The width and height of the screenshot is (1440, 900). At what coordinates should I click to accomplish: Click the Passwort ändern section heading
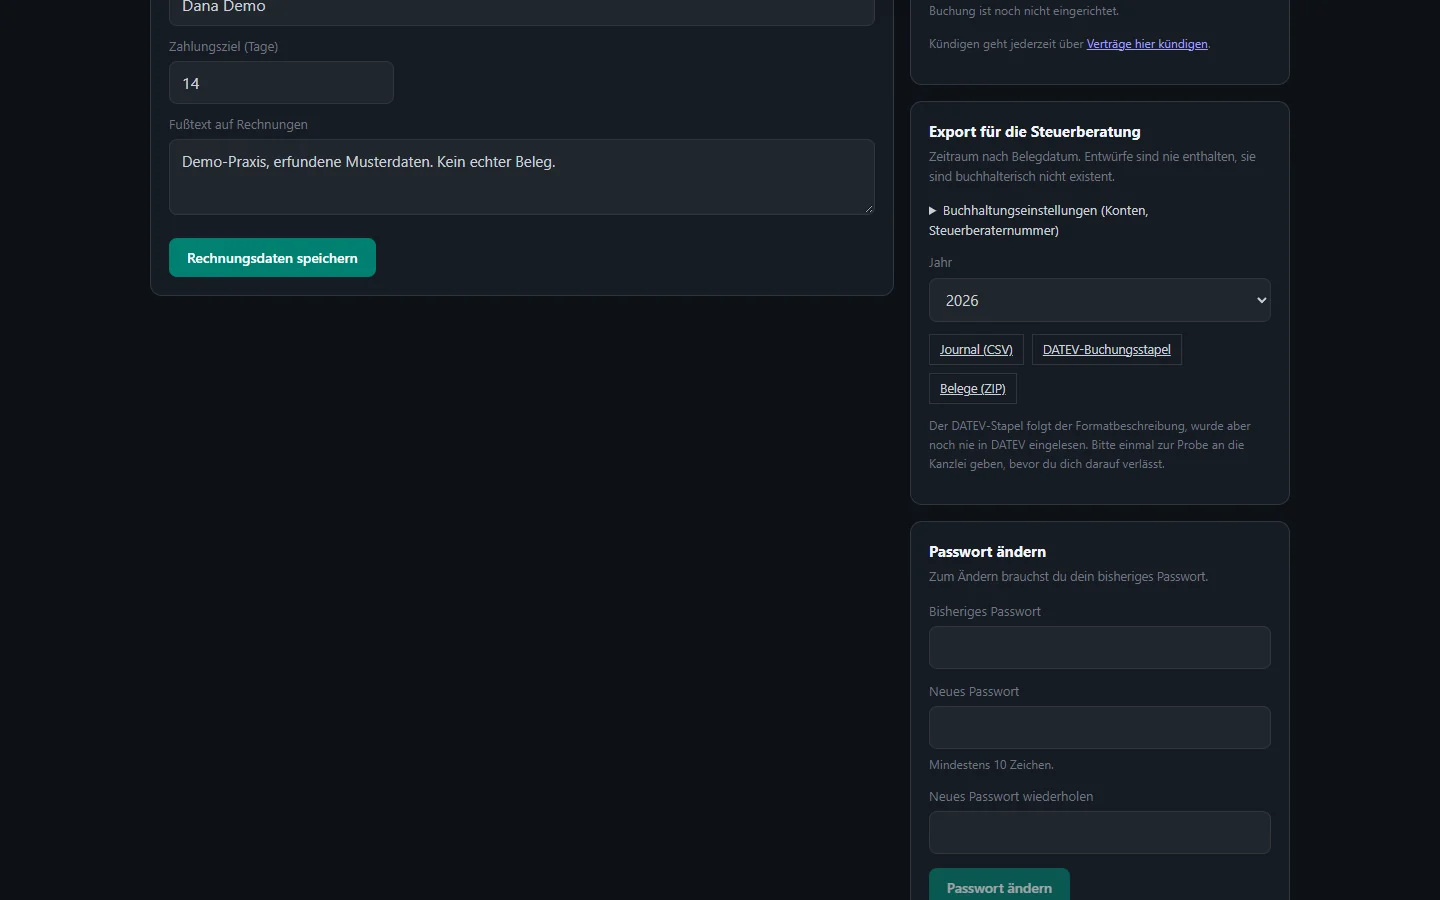pyautogui.click(x=987, y=552)
